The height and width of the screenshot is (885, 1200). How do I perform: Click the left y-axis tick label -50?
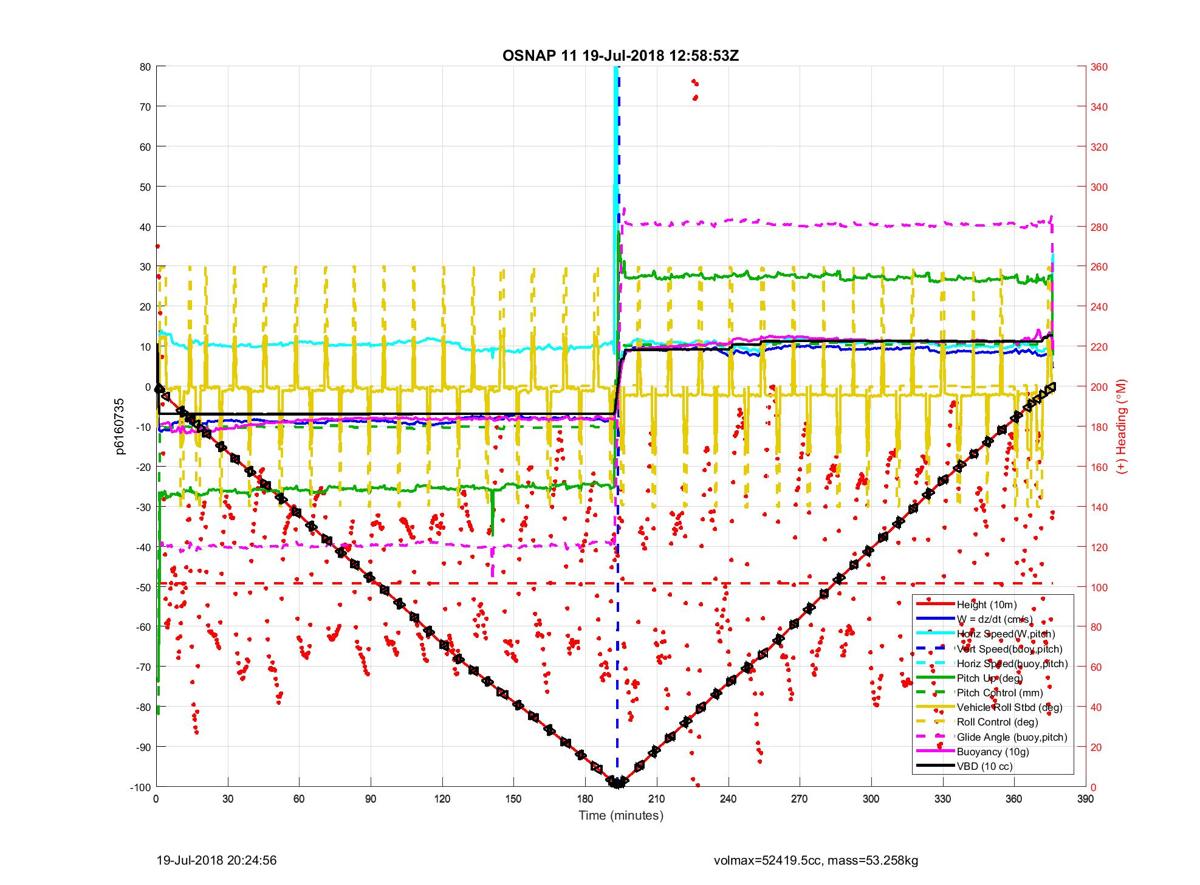[x=142, y=587]
